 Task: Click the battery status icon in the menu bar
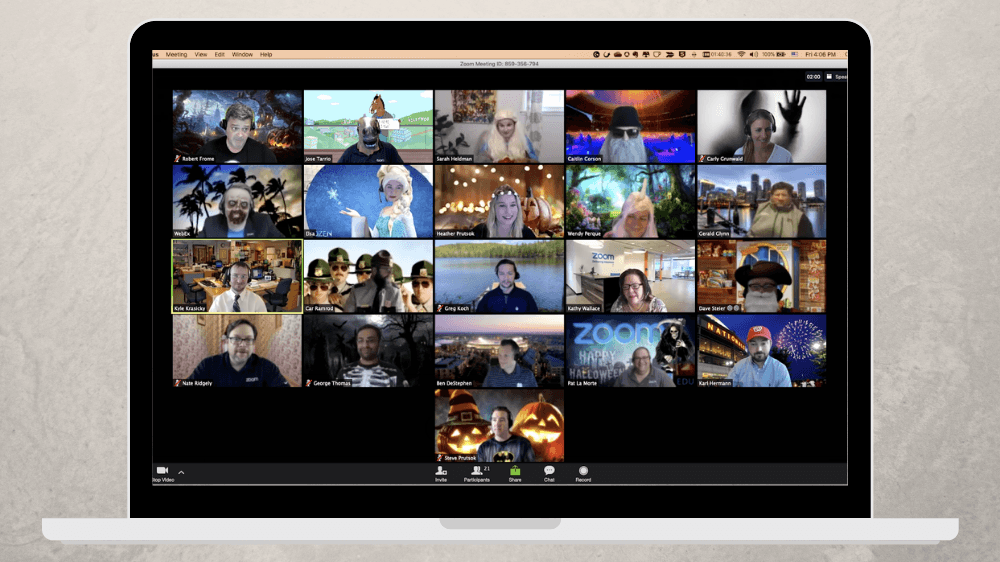(x=780, y=54)
